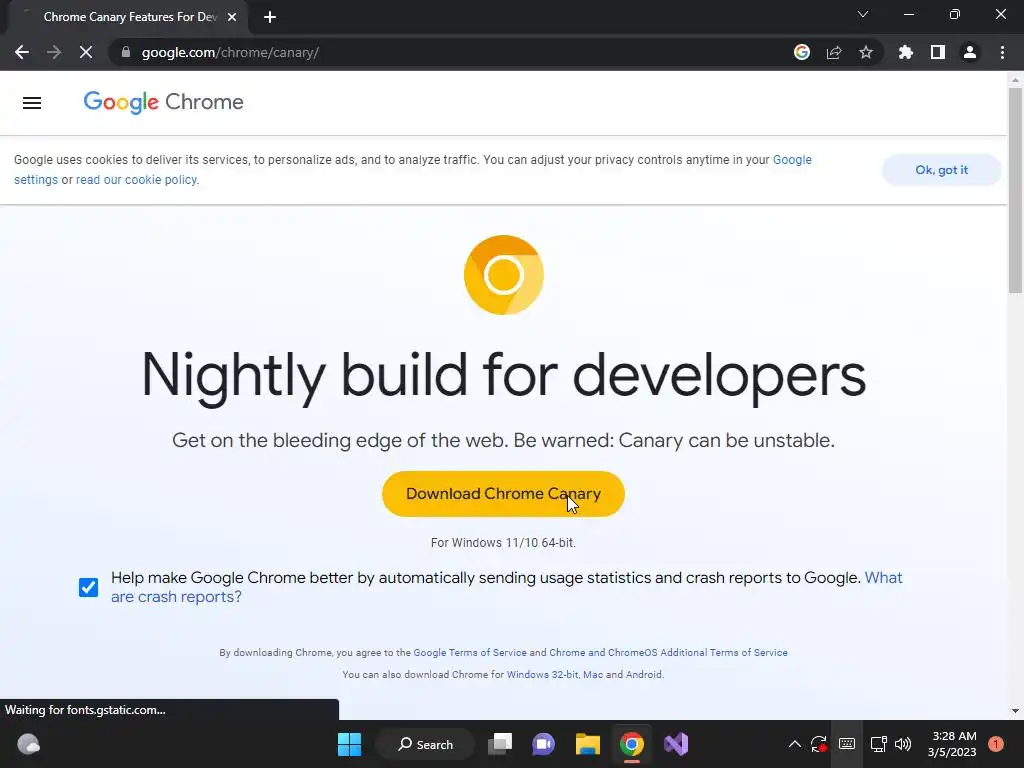Choose the Mac download link

593,675
